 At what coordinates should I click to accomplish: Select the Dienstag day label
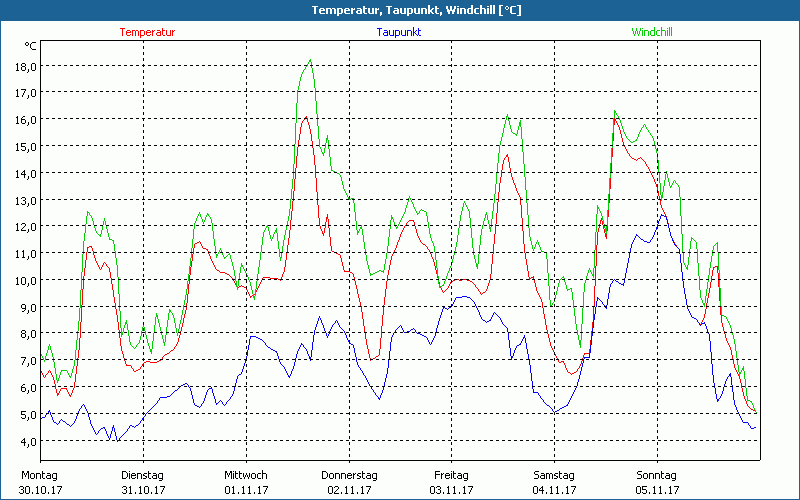pos(142,475)
